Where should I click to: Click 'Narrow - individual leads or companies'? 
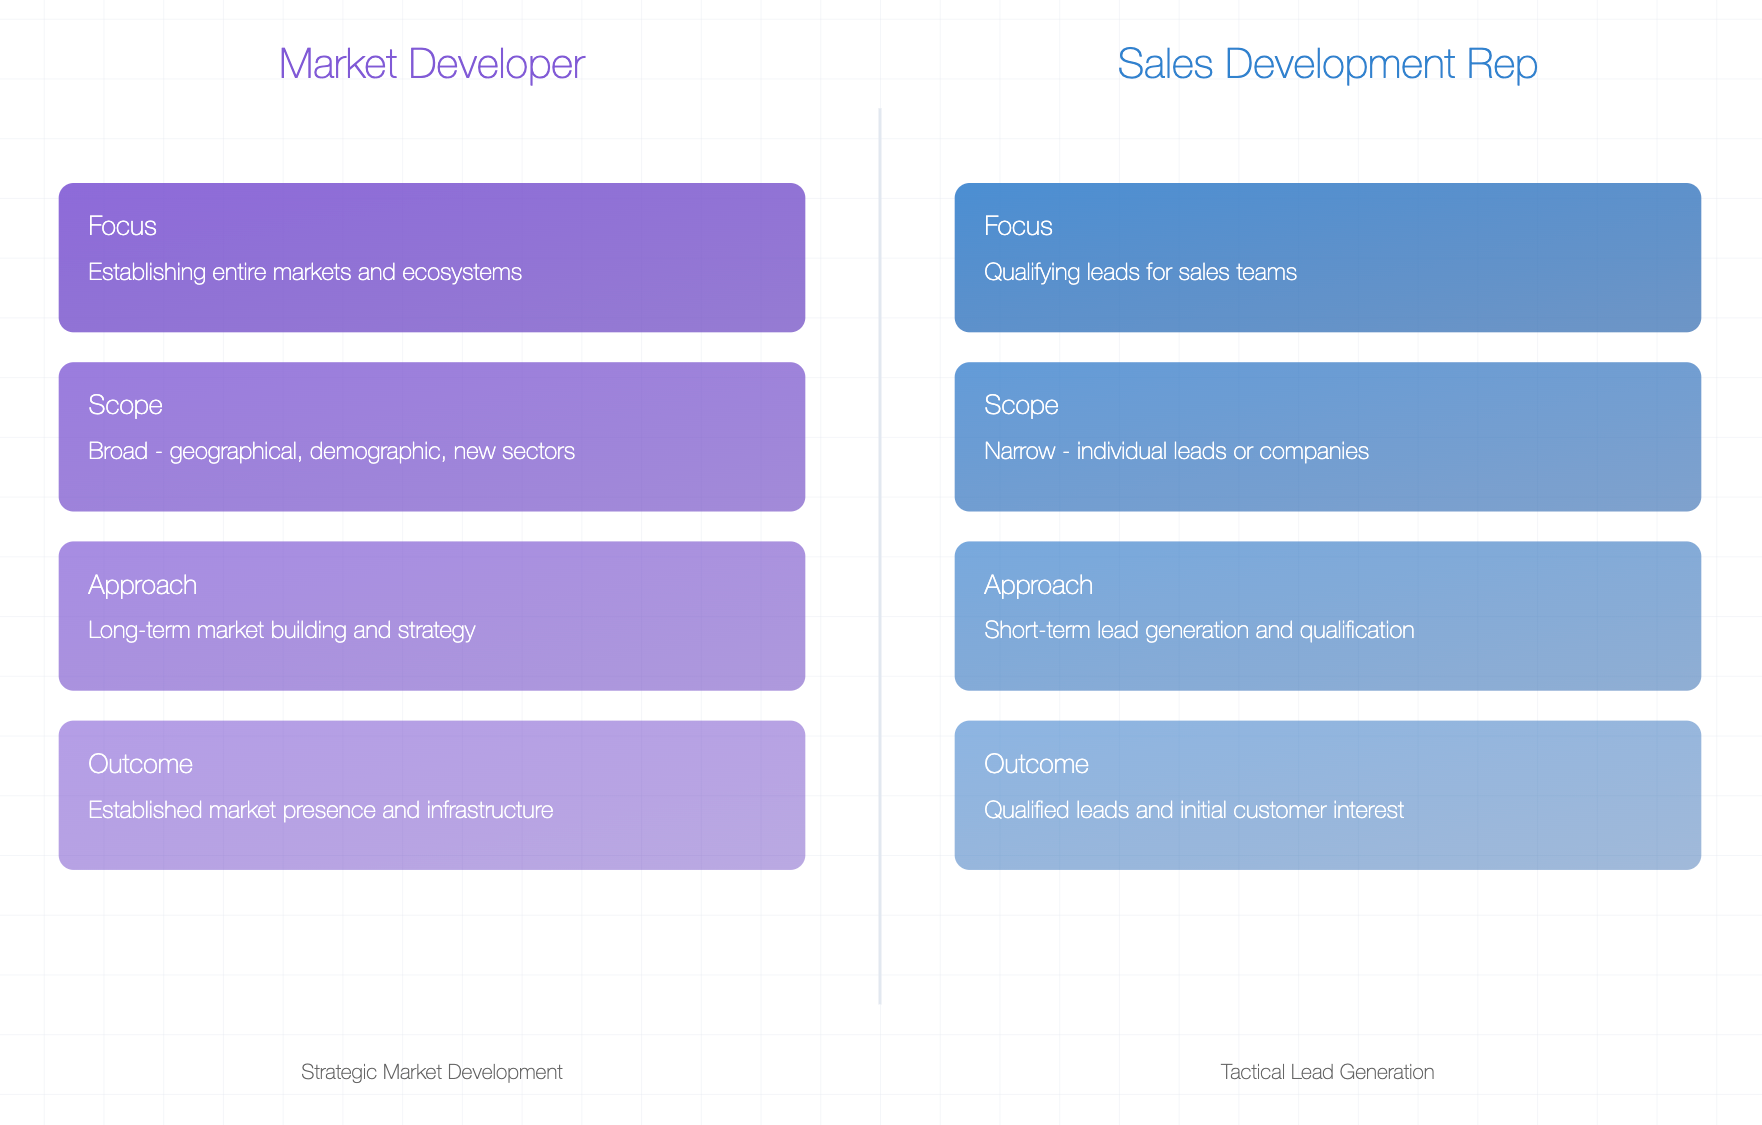coord(1176,452)
